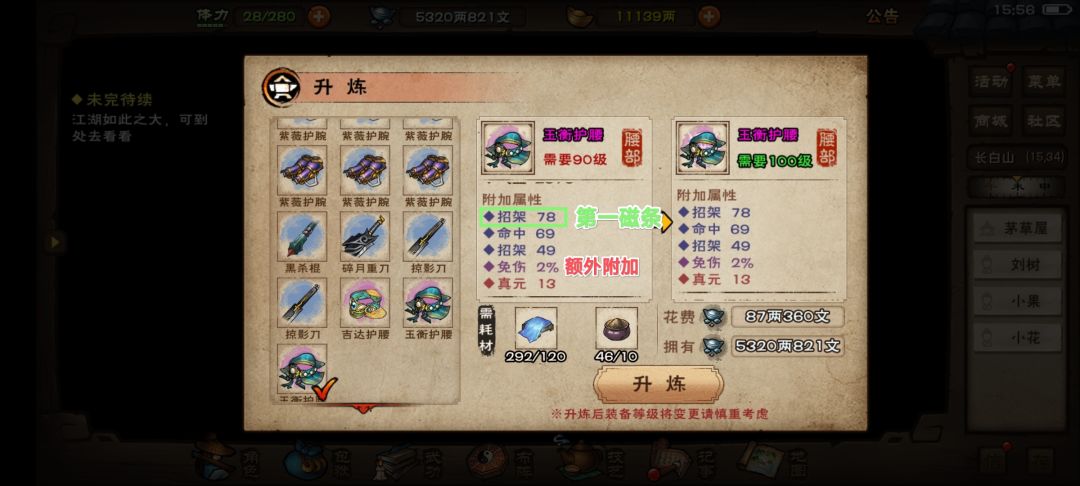Select the 茅草屋 location entry
The width and height of the screenshot is (1080, 486).
1017,228
